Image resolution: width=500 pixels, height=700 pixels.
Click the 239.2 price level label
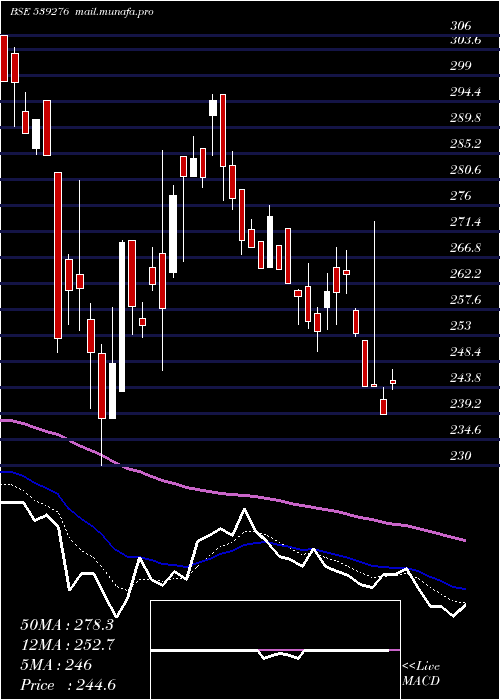point(465,404)
